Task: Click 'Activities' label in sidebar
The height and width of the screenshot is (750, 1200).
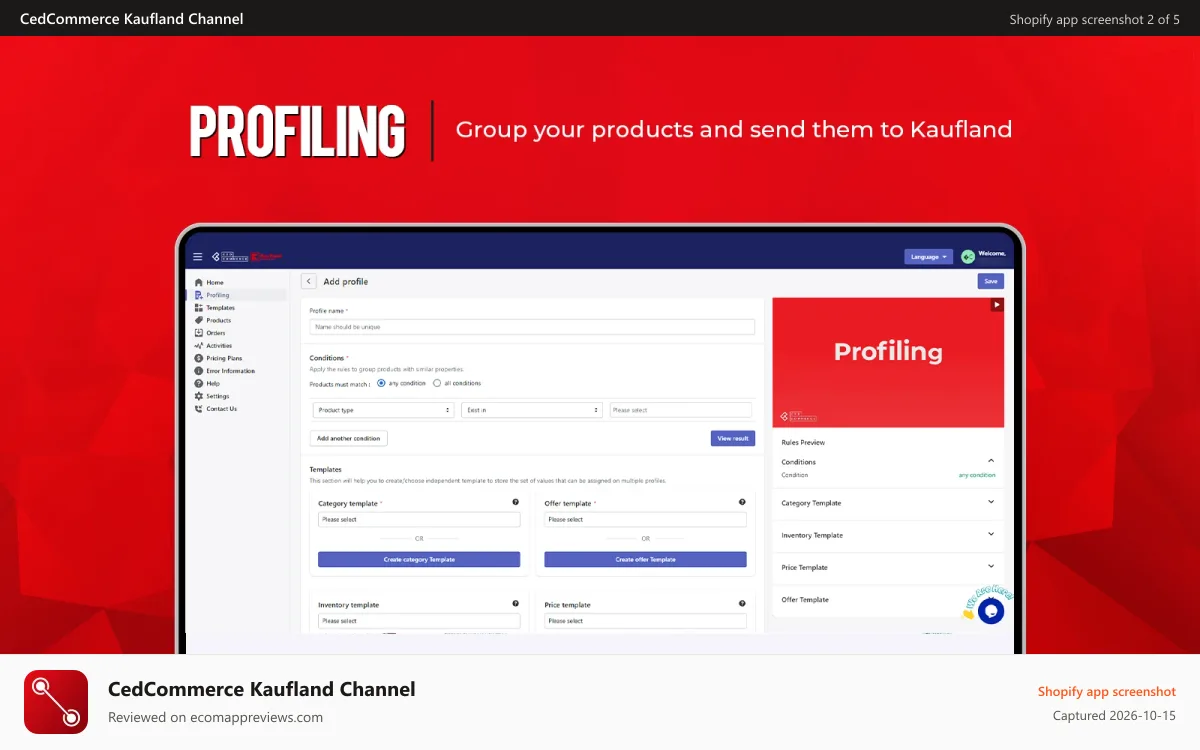Action: [x=219, y=346]
